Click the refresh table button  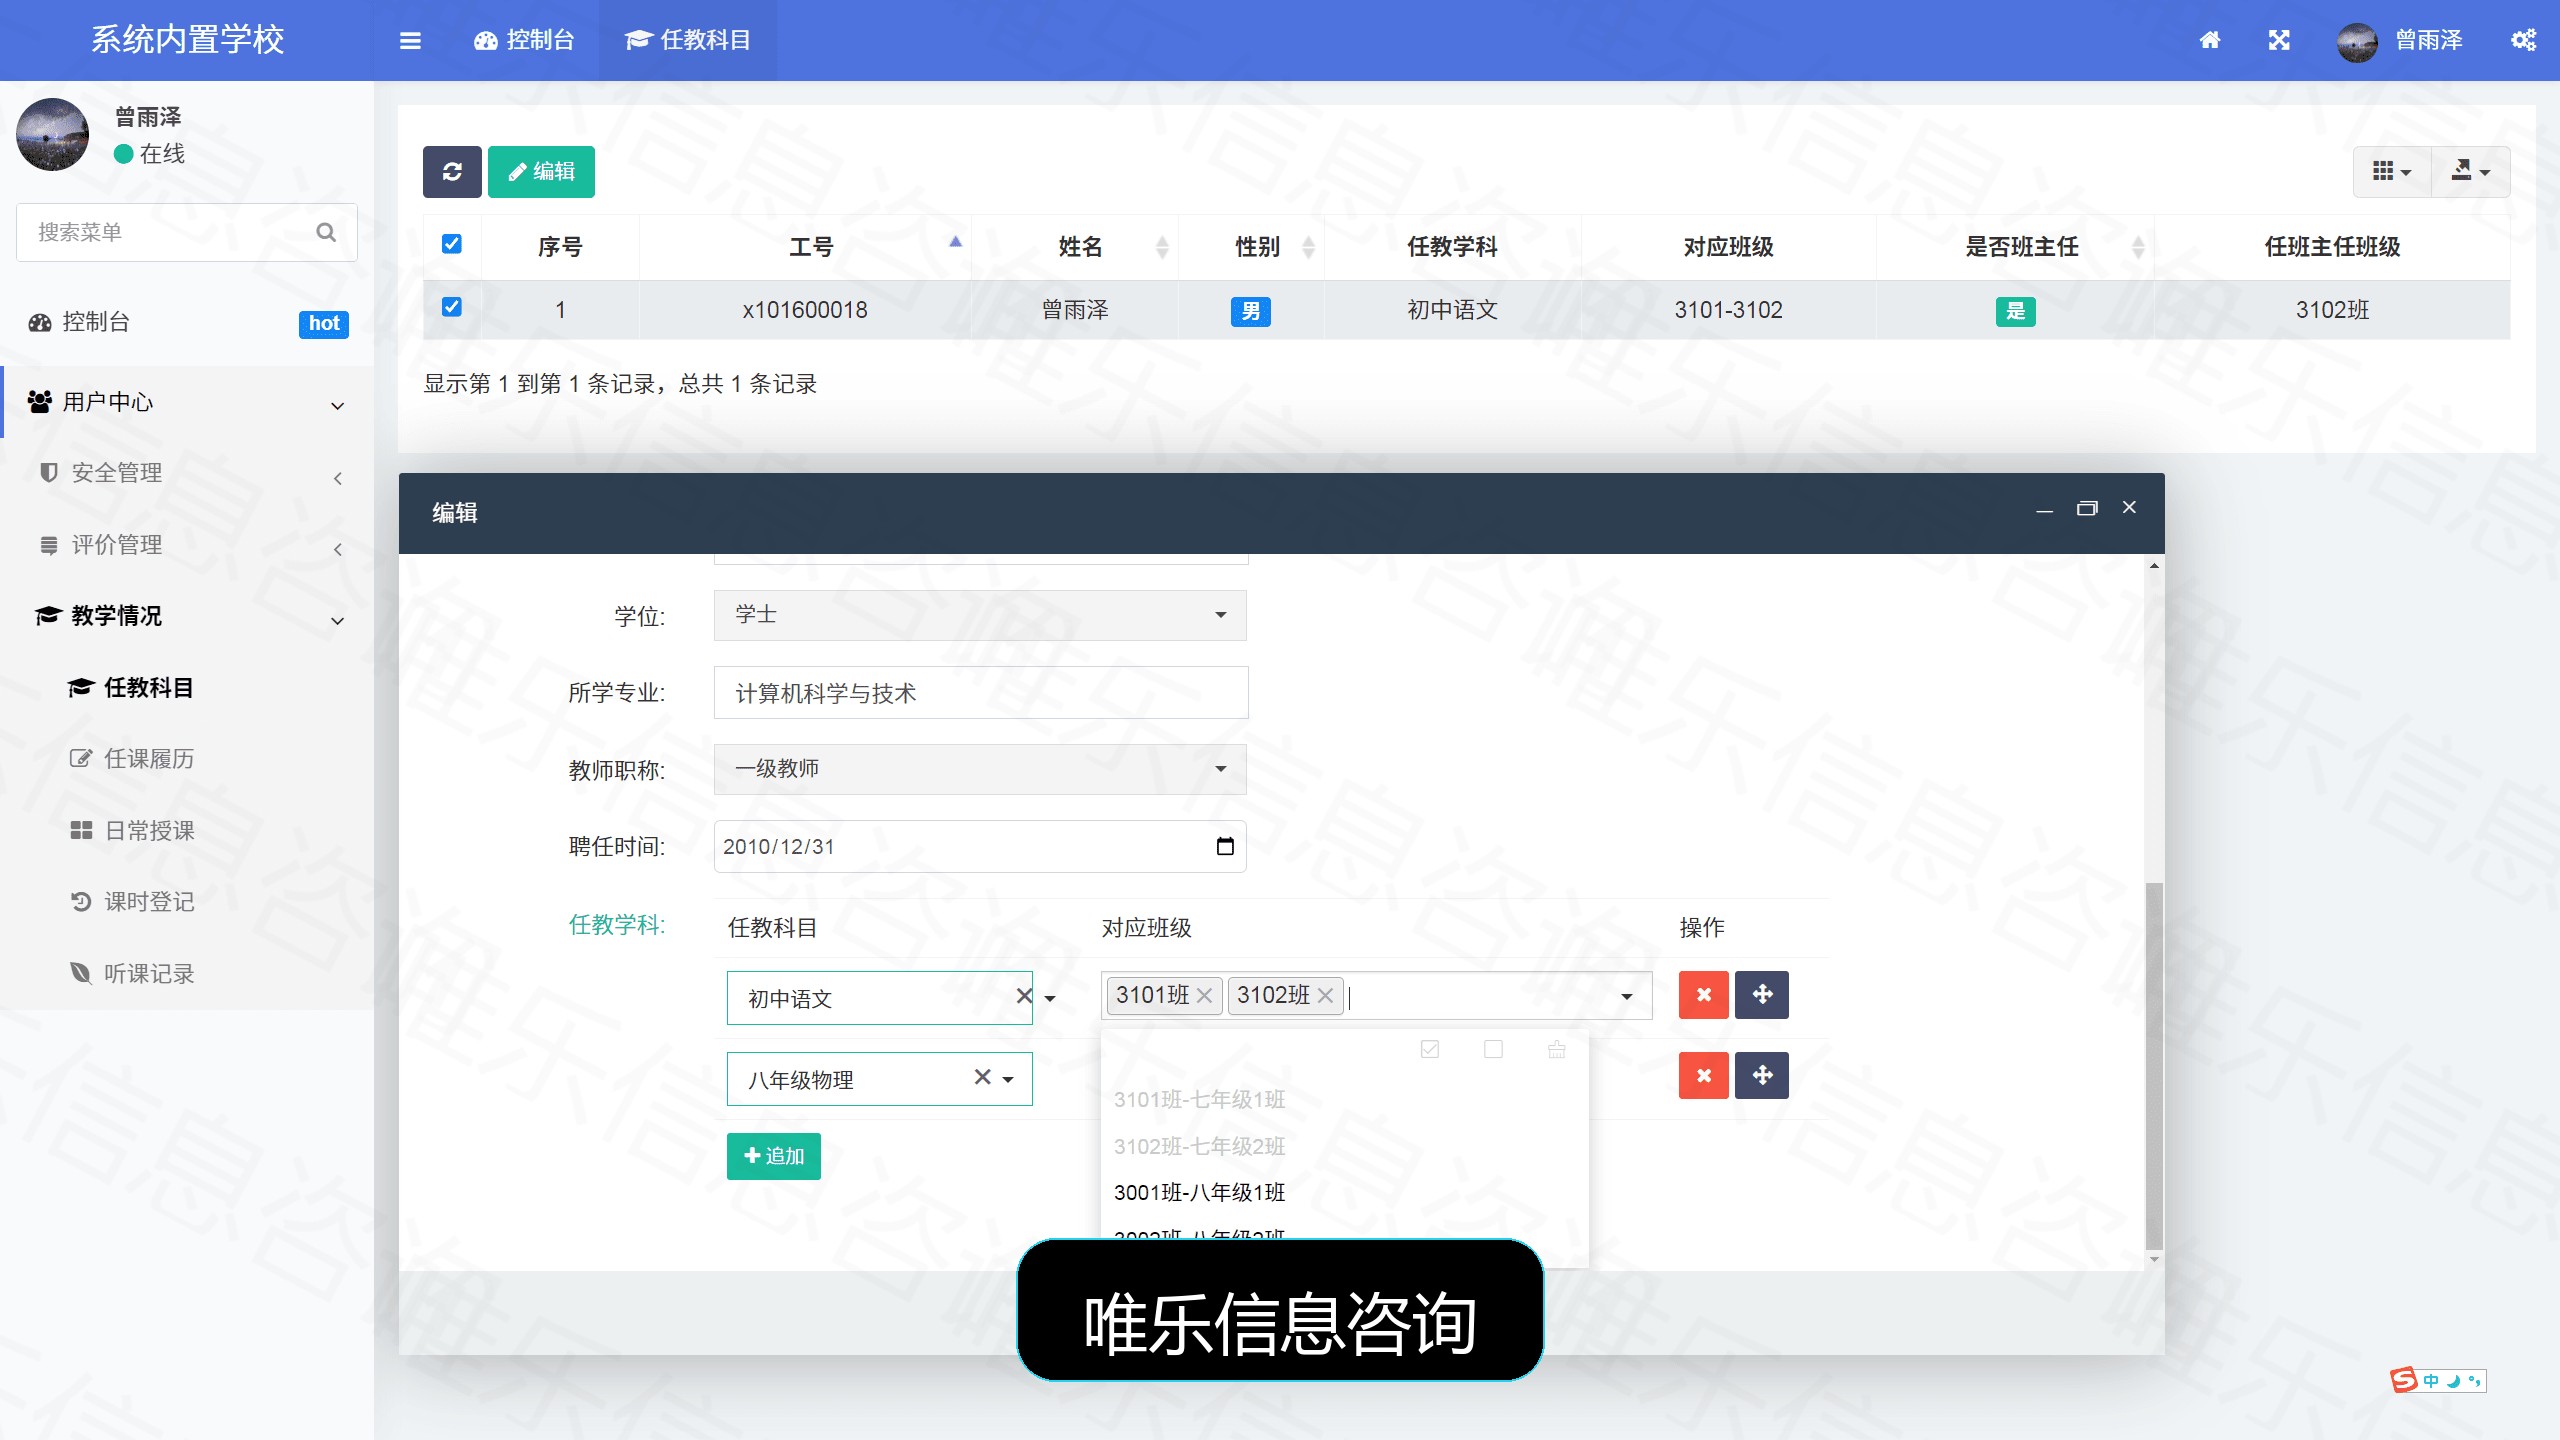(x=452, y=172)
